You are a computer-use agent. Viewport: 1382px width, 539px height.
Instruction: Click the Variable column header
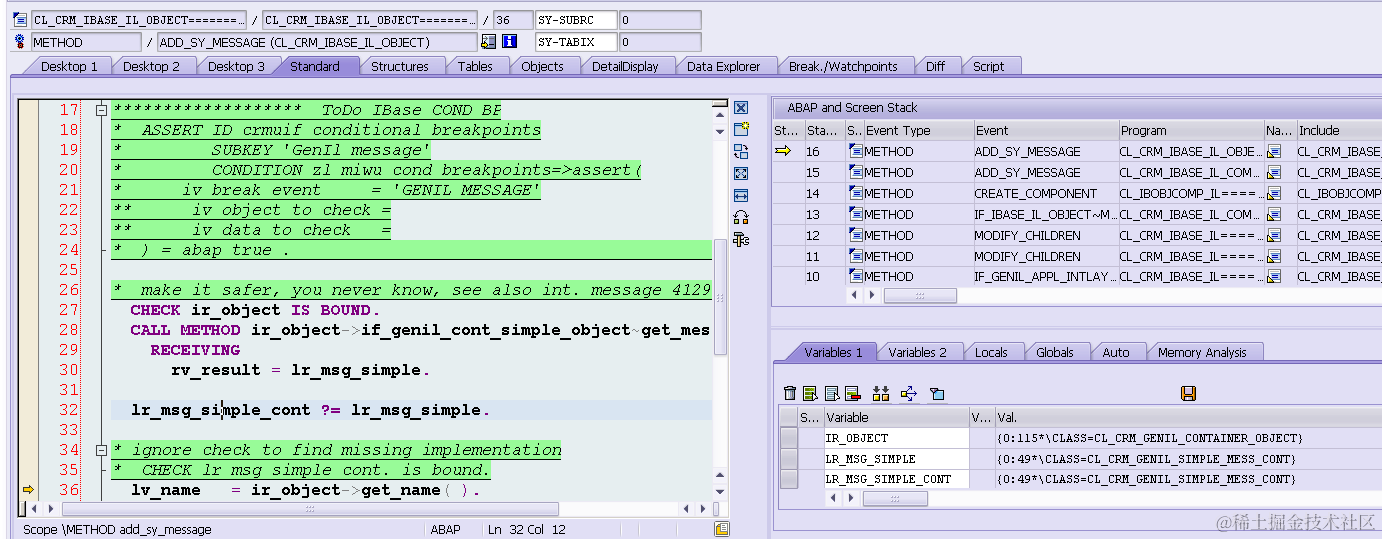pos(895,417)
